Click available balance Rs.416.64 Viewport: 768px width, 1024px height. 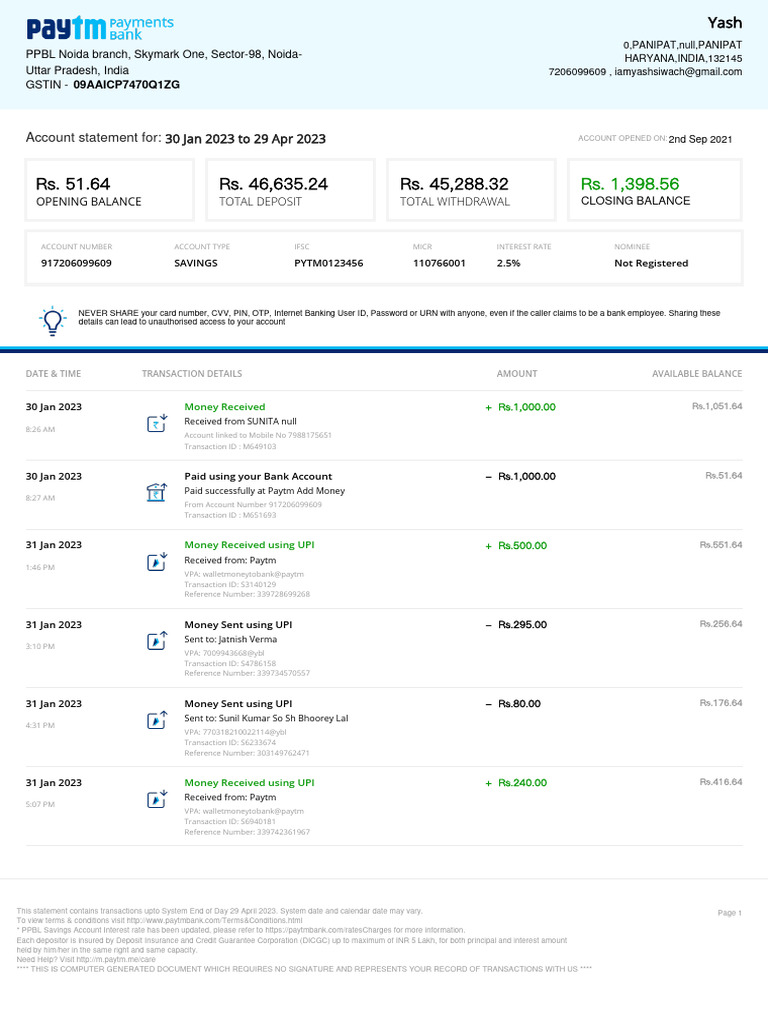[x=721, y=782]
